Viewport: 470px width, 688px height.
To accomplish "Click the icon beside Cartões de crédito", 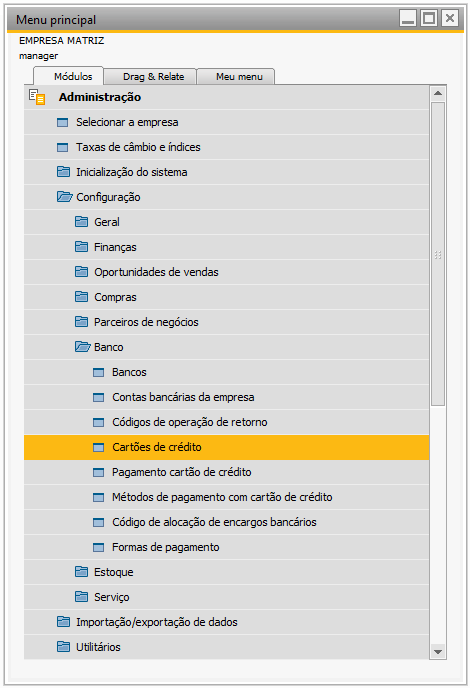I will click(99, 448).
